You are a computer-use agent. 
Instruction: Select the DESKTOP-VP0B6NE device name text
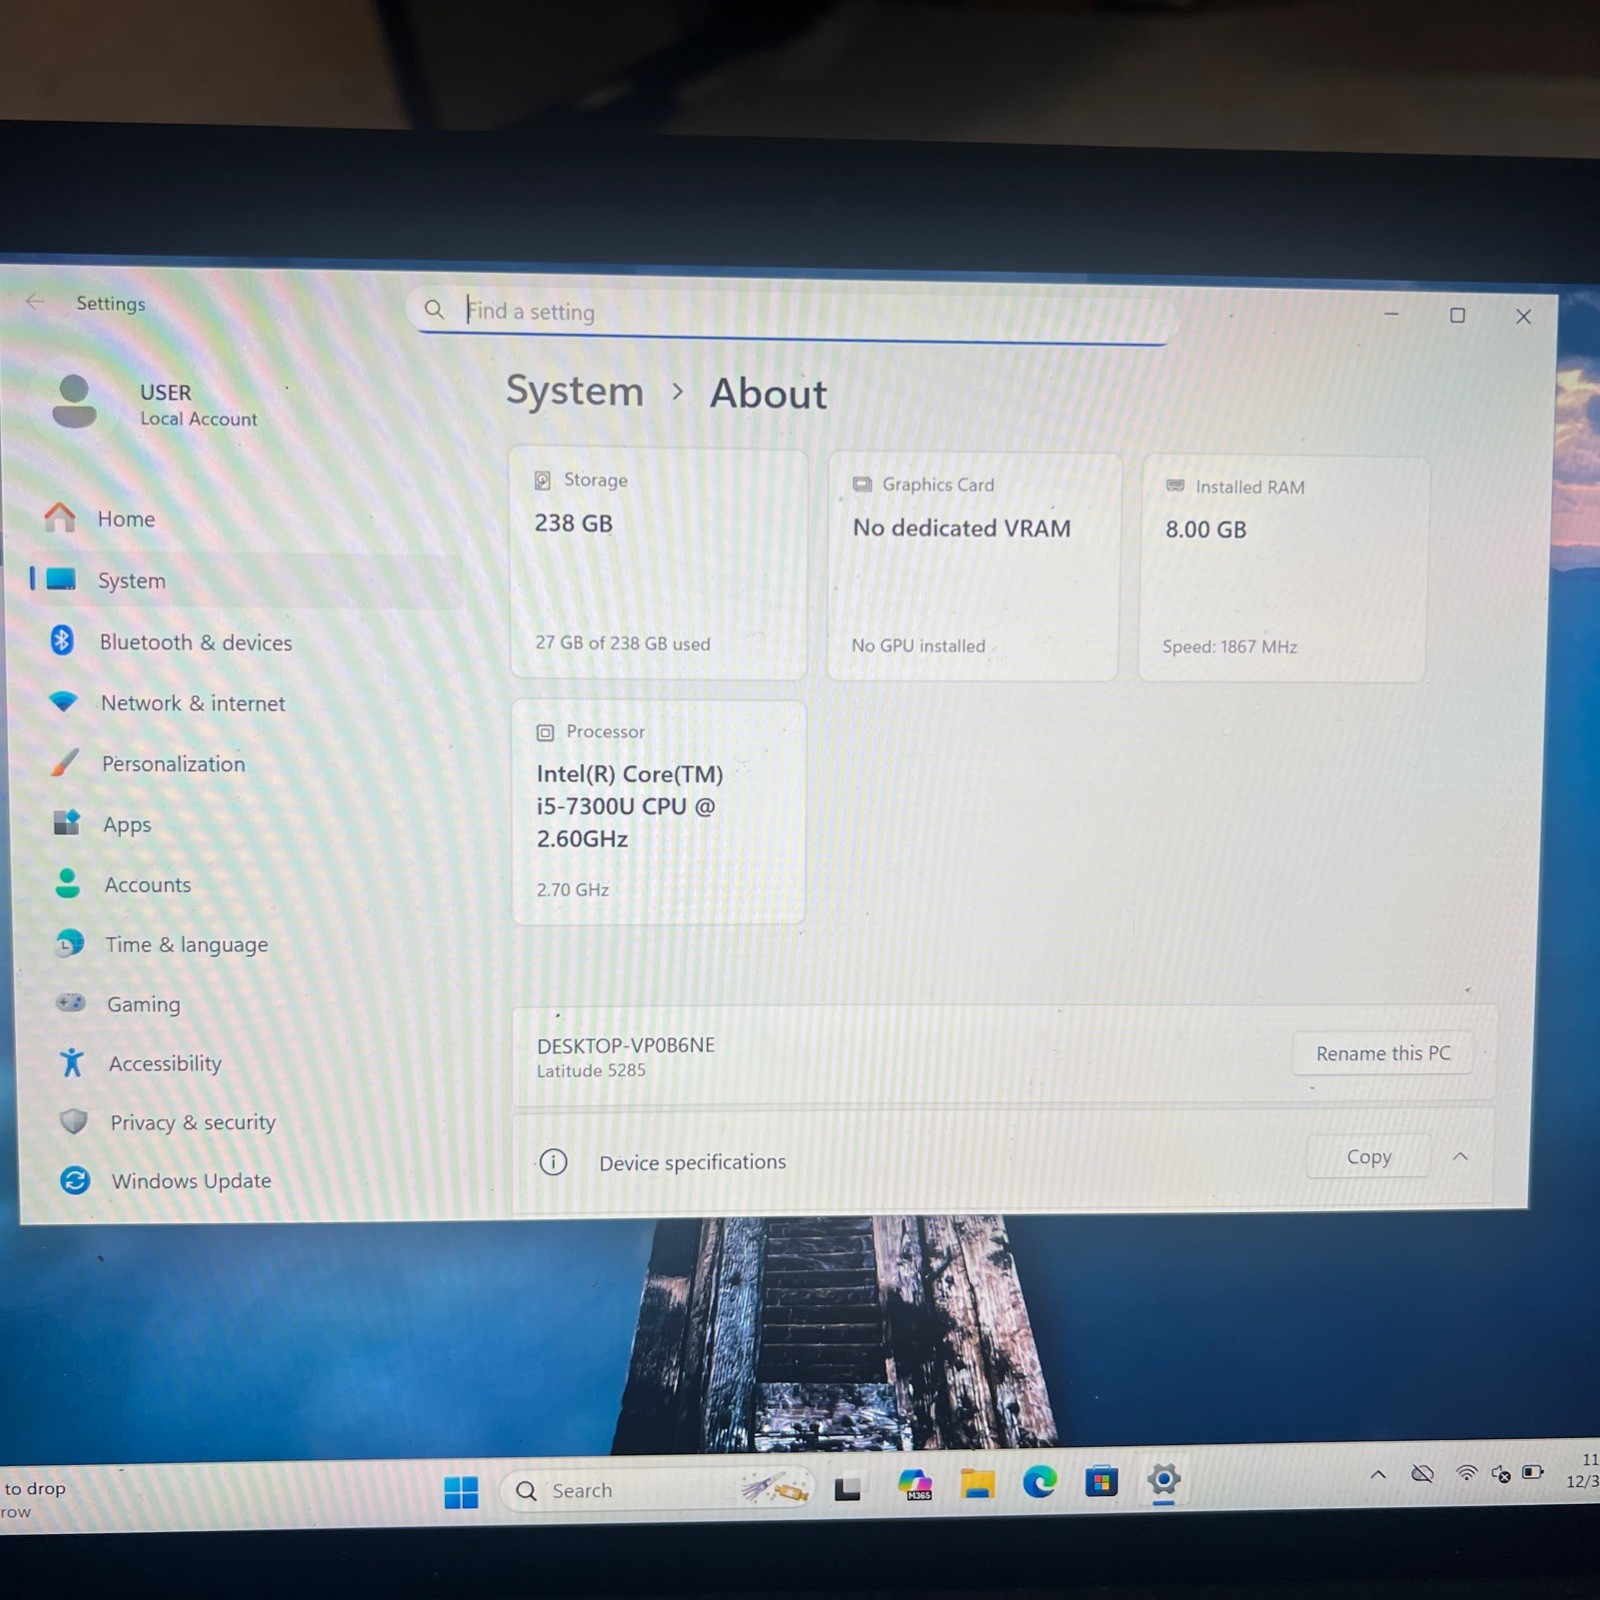(x=626, y=1045)
